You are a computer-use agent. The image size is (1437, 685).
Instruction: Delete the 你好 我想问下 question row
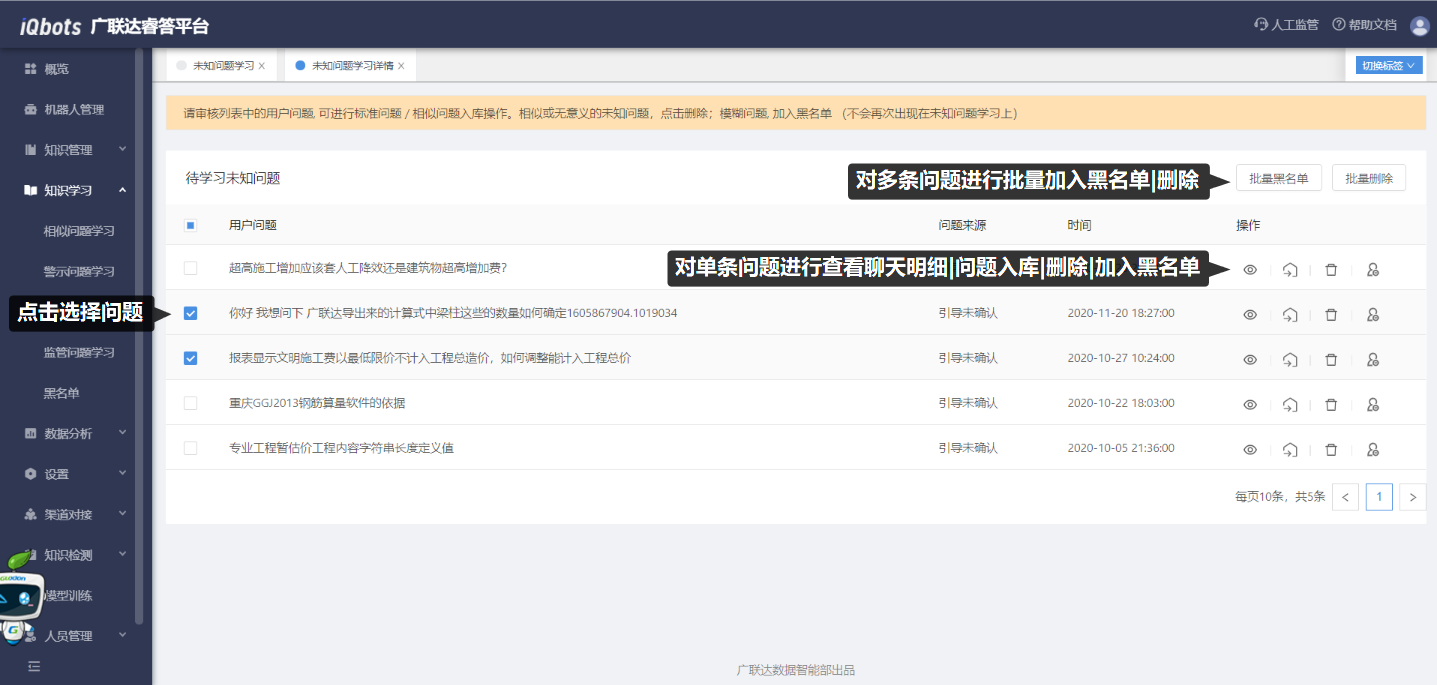click(x=1331, y=314)
